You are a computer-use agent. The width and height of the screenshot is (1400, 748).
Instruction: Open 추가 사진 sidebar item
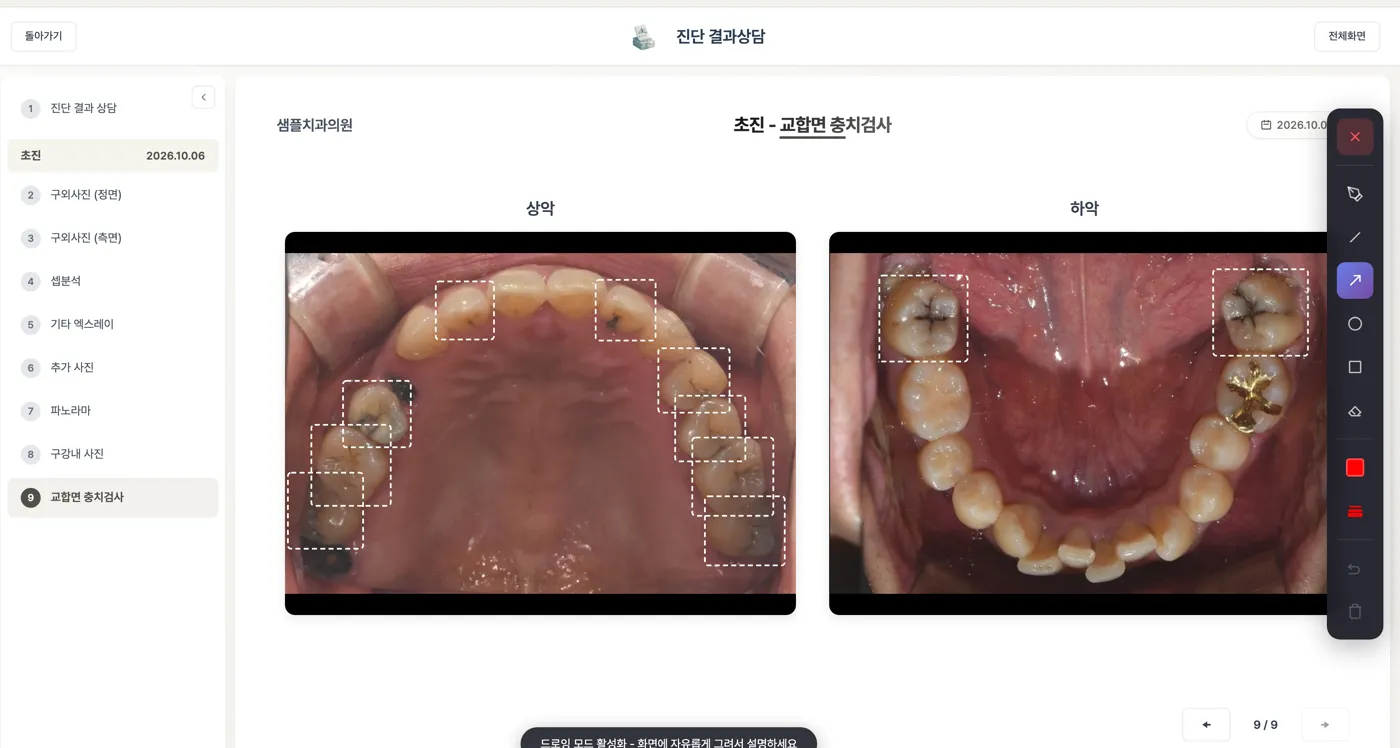[113, 367]
